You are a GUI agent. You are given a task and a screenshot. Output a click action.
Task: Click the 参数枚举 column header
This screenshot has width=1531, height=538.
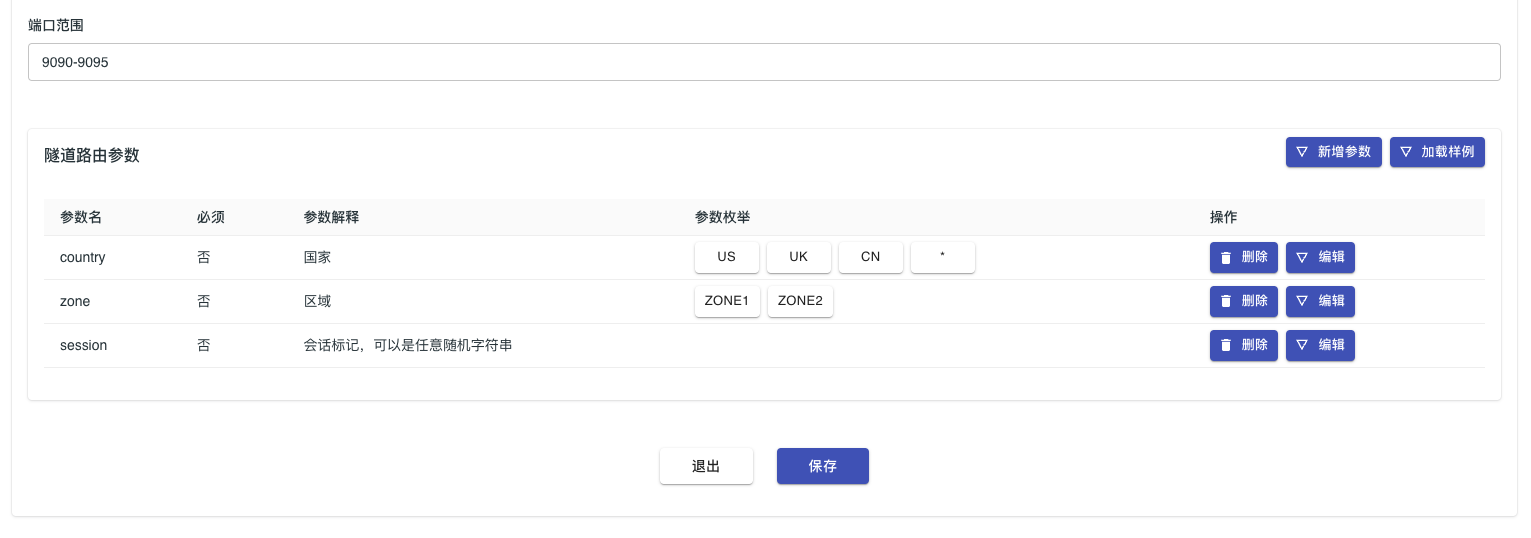click(x=722, y=218)
